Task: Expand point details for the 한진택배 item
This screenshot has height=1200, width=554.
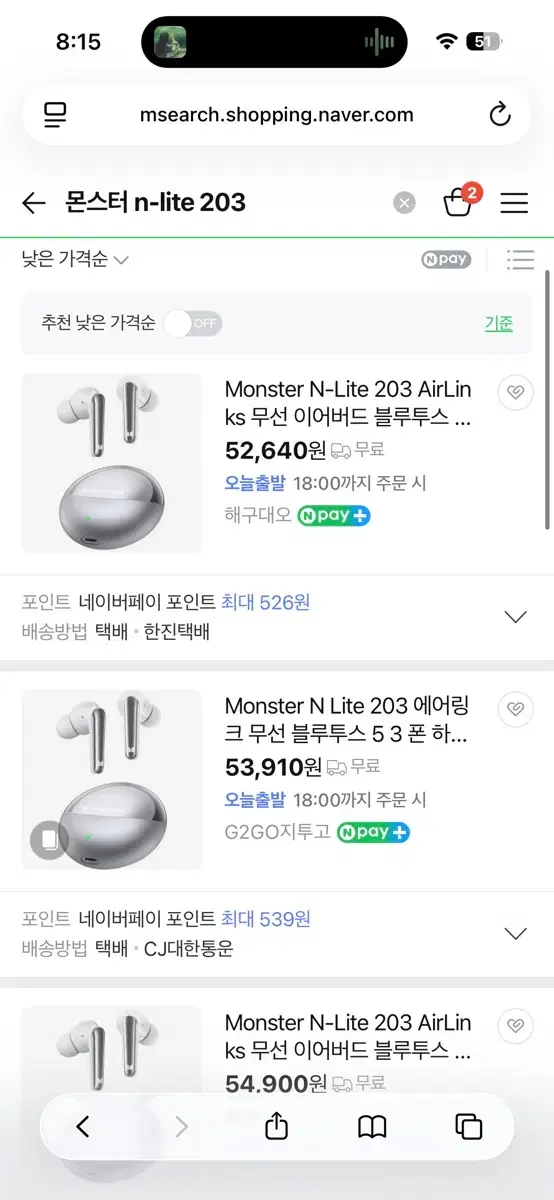Action: point(515,617)
